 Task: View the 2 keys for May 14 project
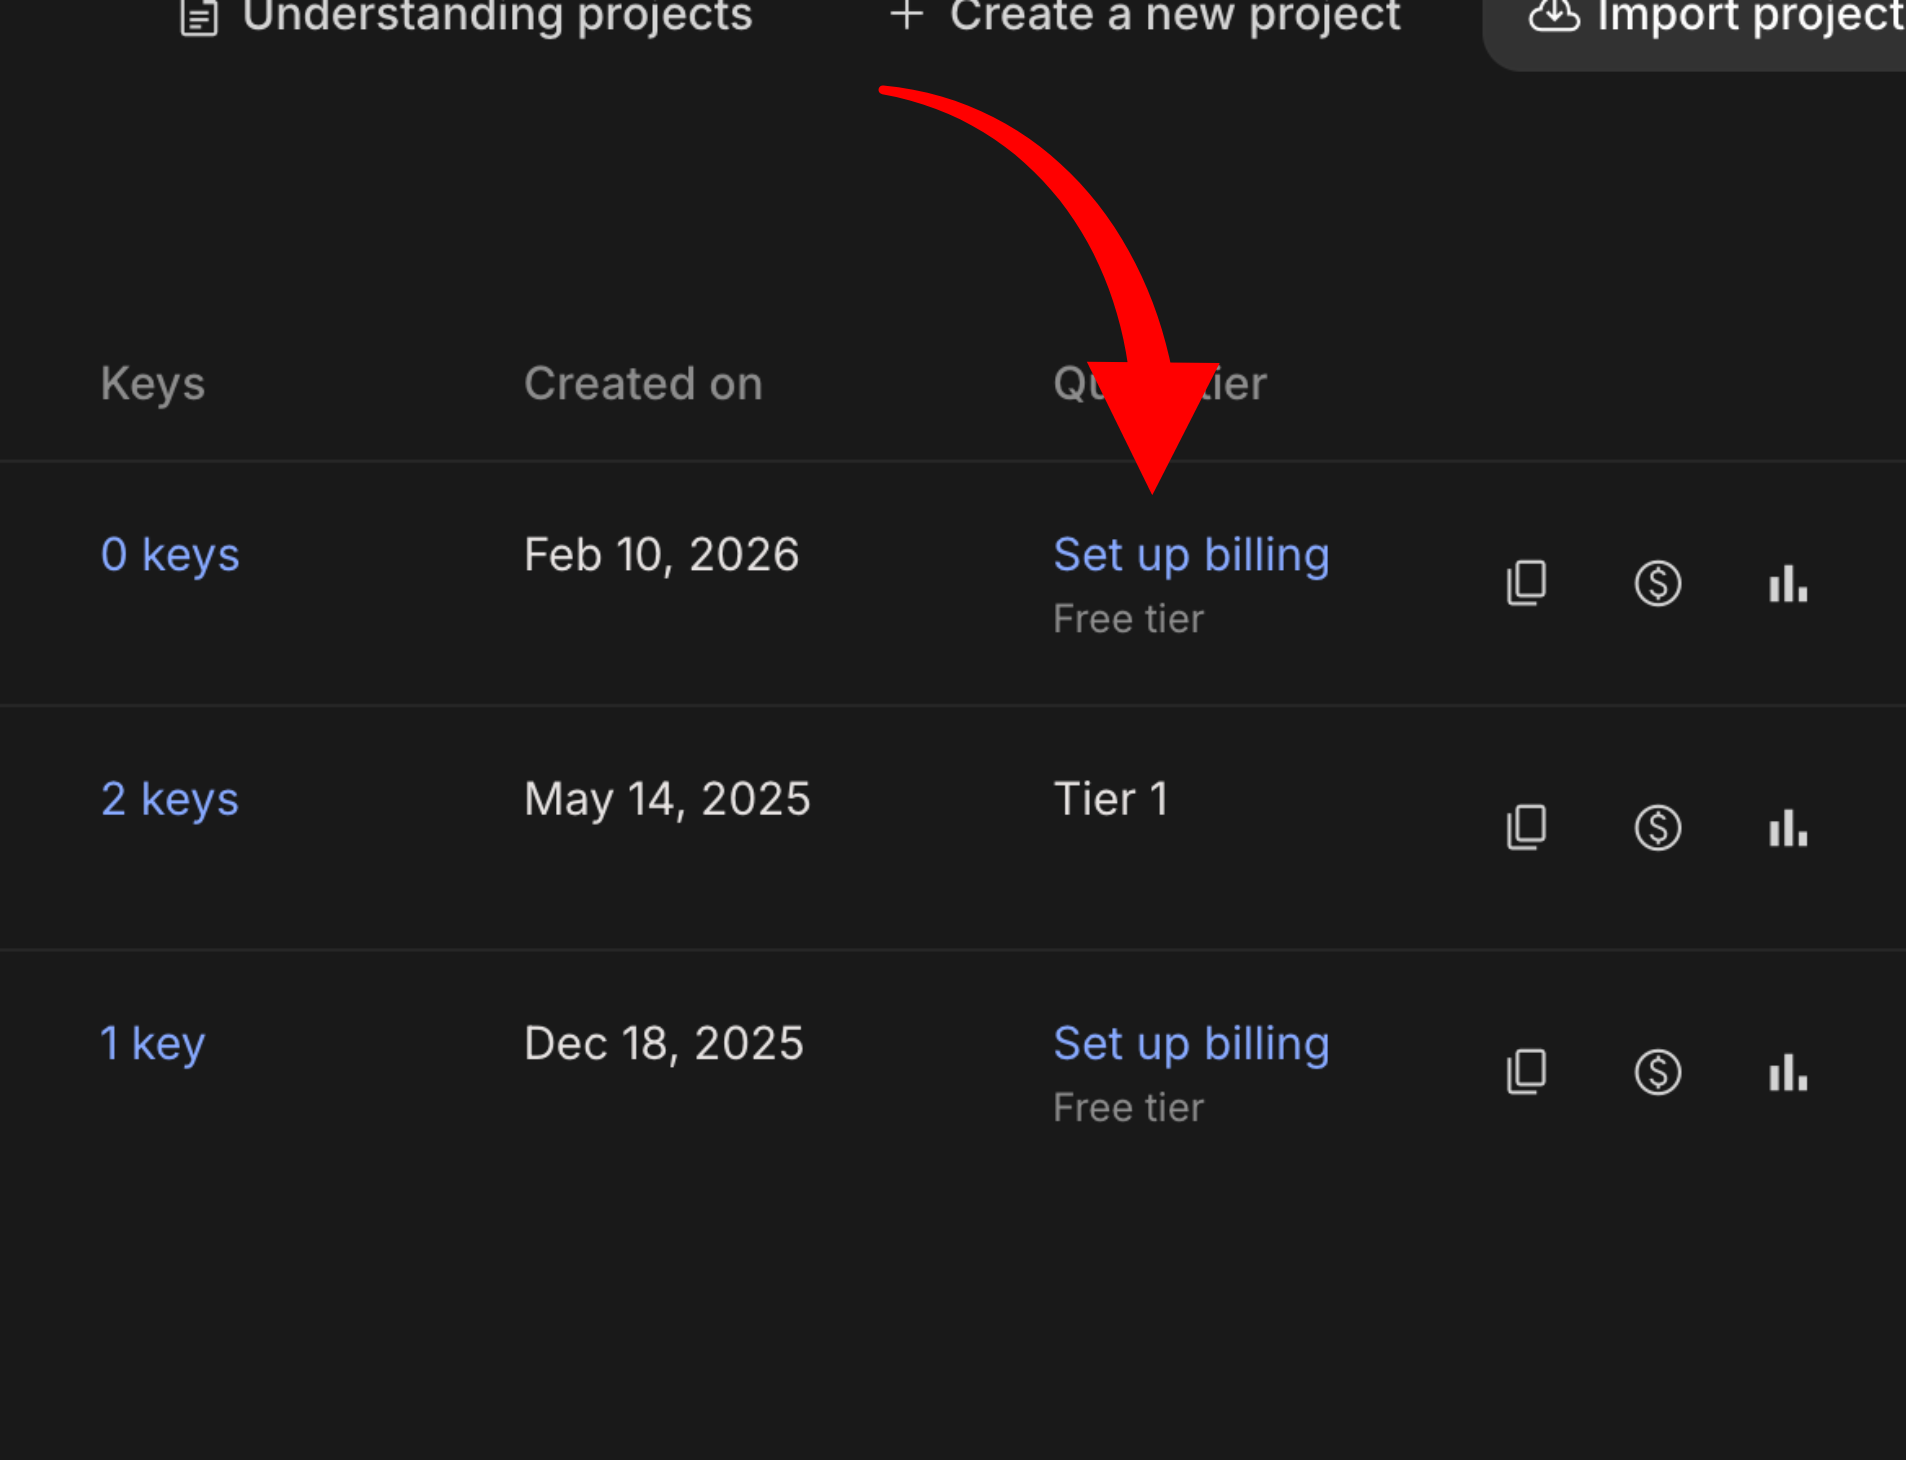170,798
